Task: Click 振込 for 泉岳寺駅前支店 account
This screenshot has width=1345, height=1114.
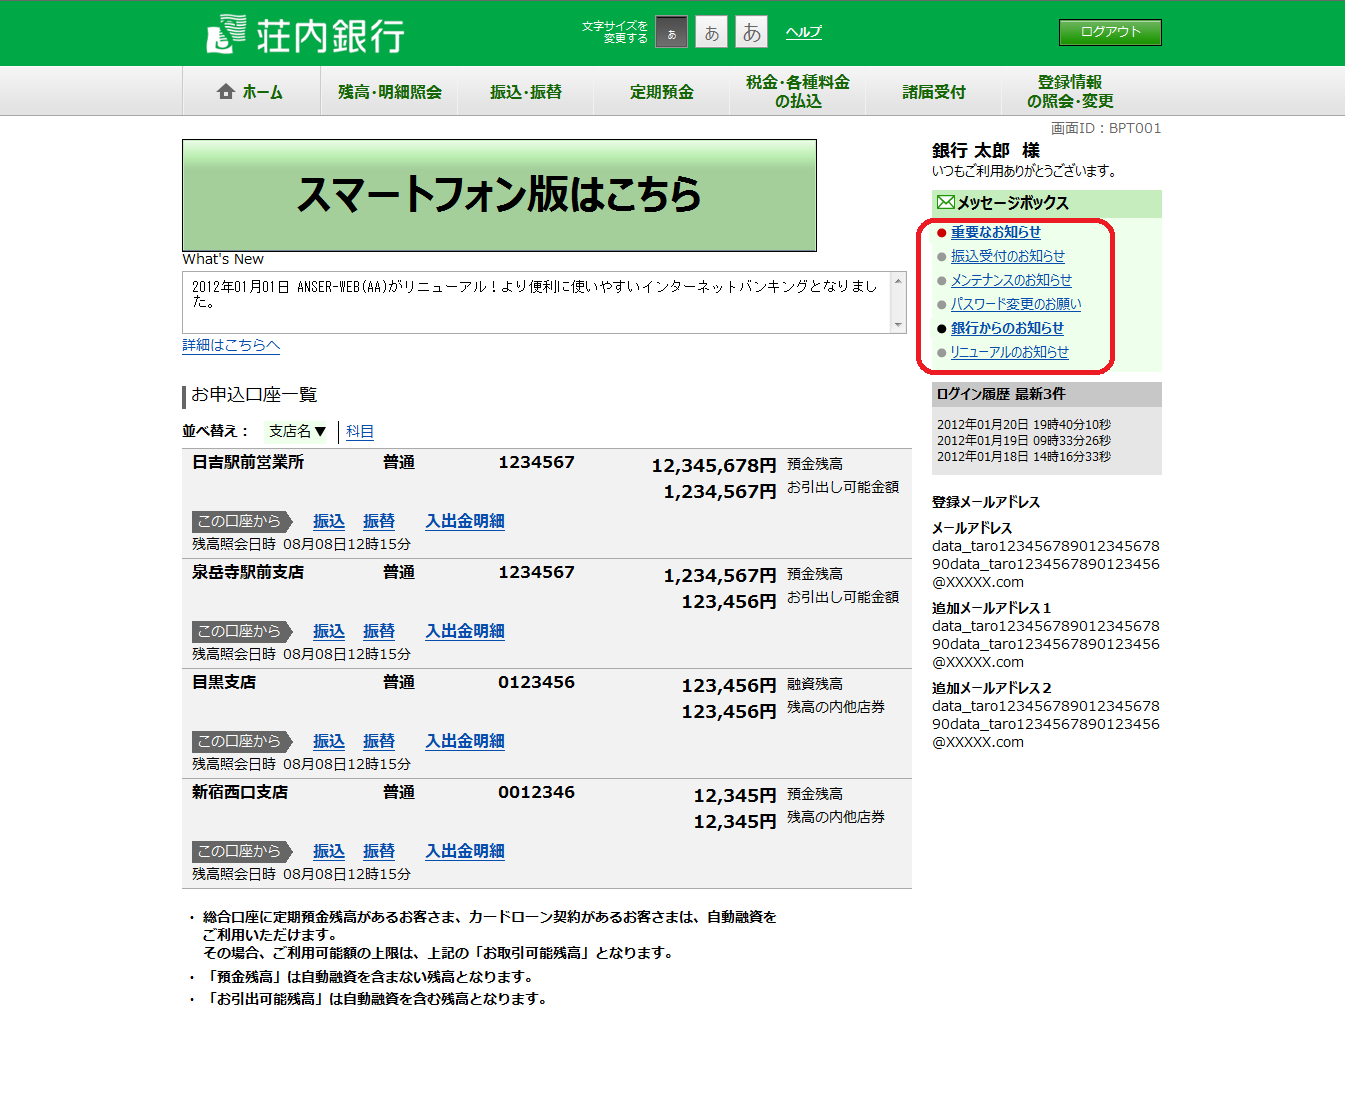Action: click(329, 631)
